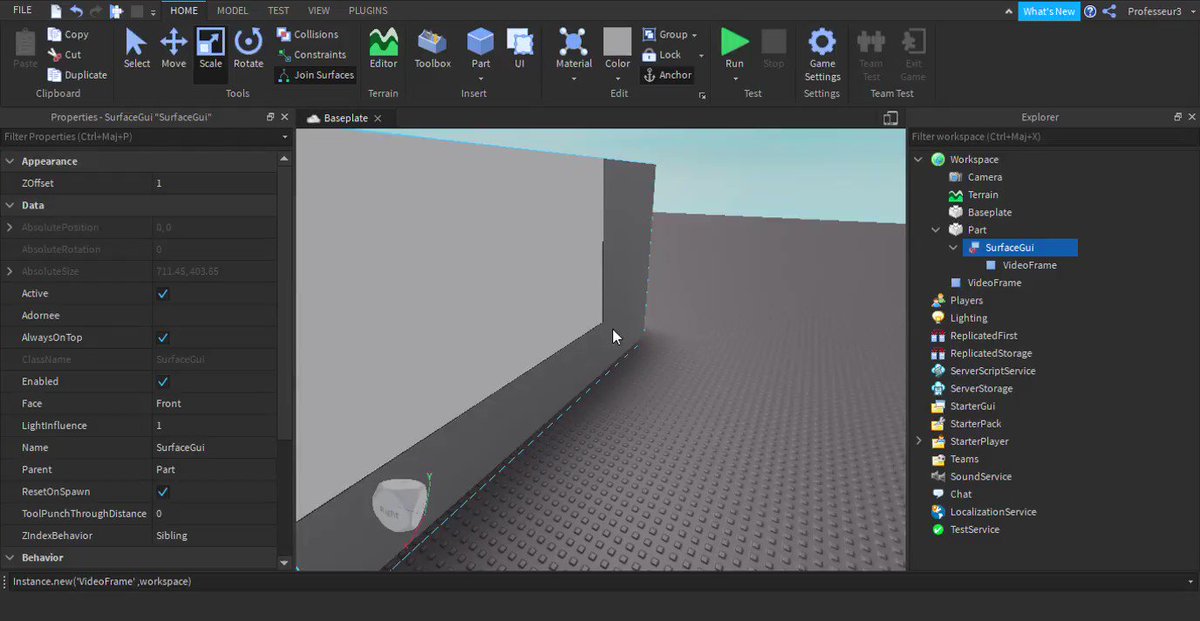This screenshot has height=621, width=1200.
Task: Expand the StarterPlayer node
Action: tap(919, 441)
